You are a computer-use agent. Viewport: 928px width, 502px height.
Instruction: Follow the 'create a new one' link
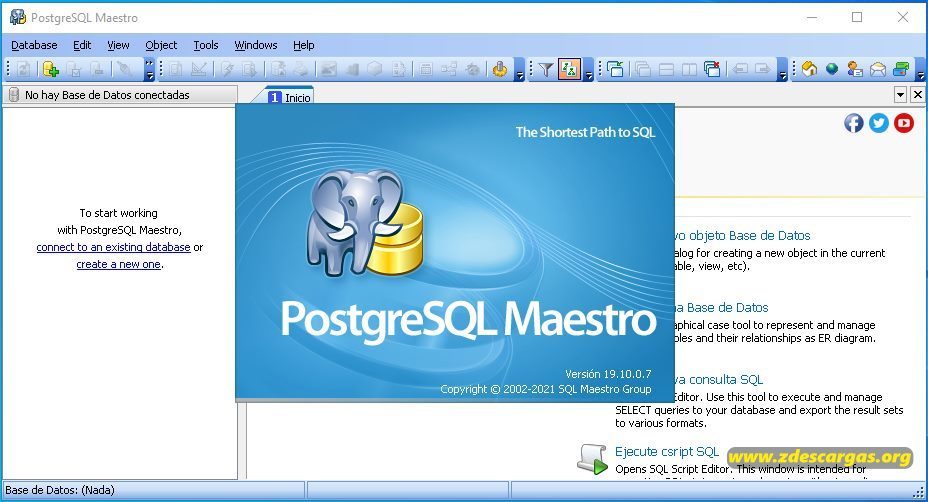click(x=118, y=264)
